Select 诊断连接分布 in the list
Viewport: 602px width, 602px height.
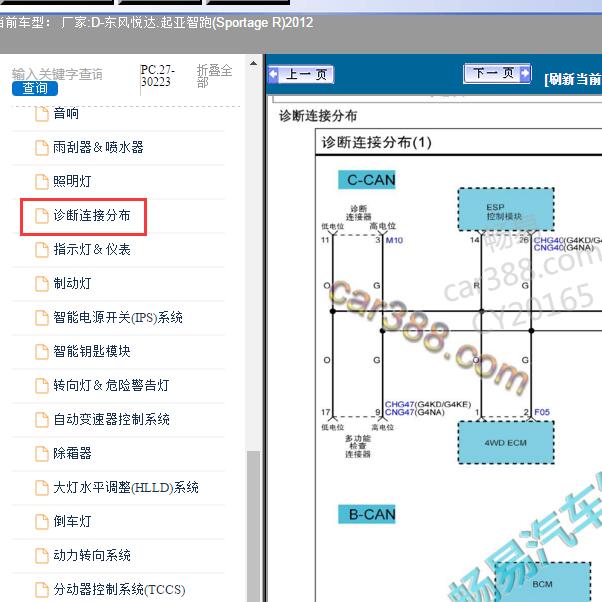[92, 215]
